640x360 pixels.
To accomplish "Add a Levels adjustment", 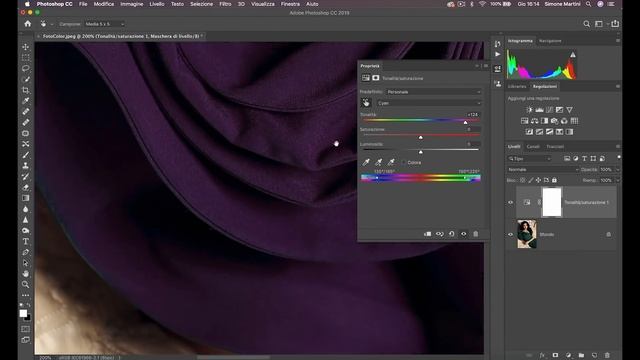I will (540, 110).
